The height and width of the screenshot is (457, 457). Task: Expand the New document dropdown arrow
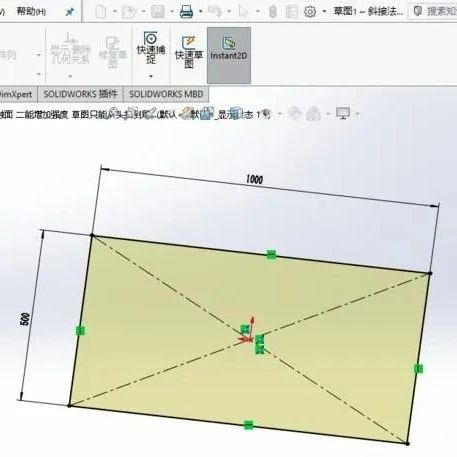click(115, 12)
